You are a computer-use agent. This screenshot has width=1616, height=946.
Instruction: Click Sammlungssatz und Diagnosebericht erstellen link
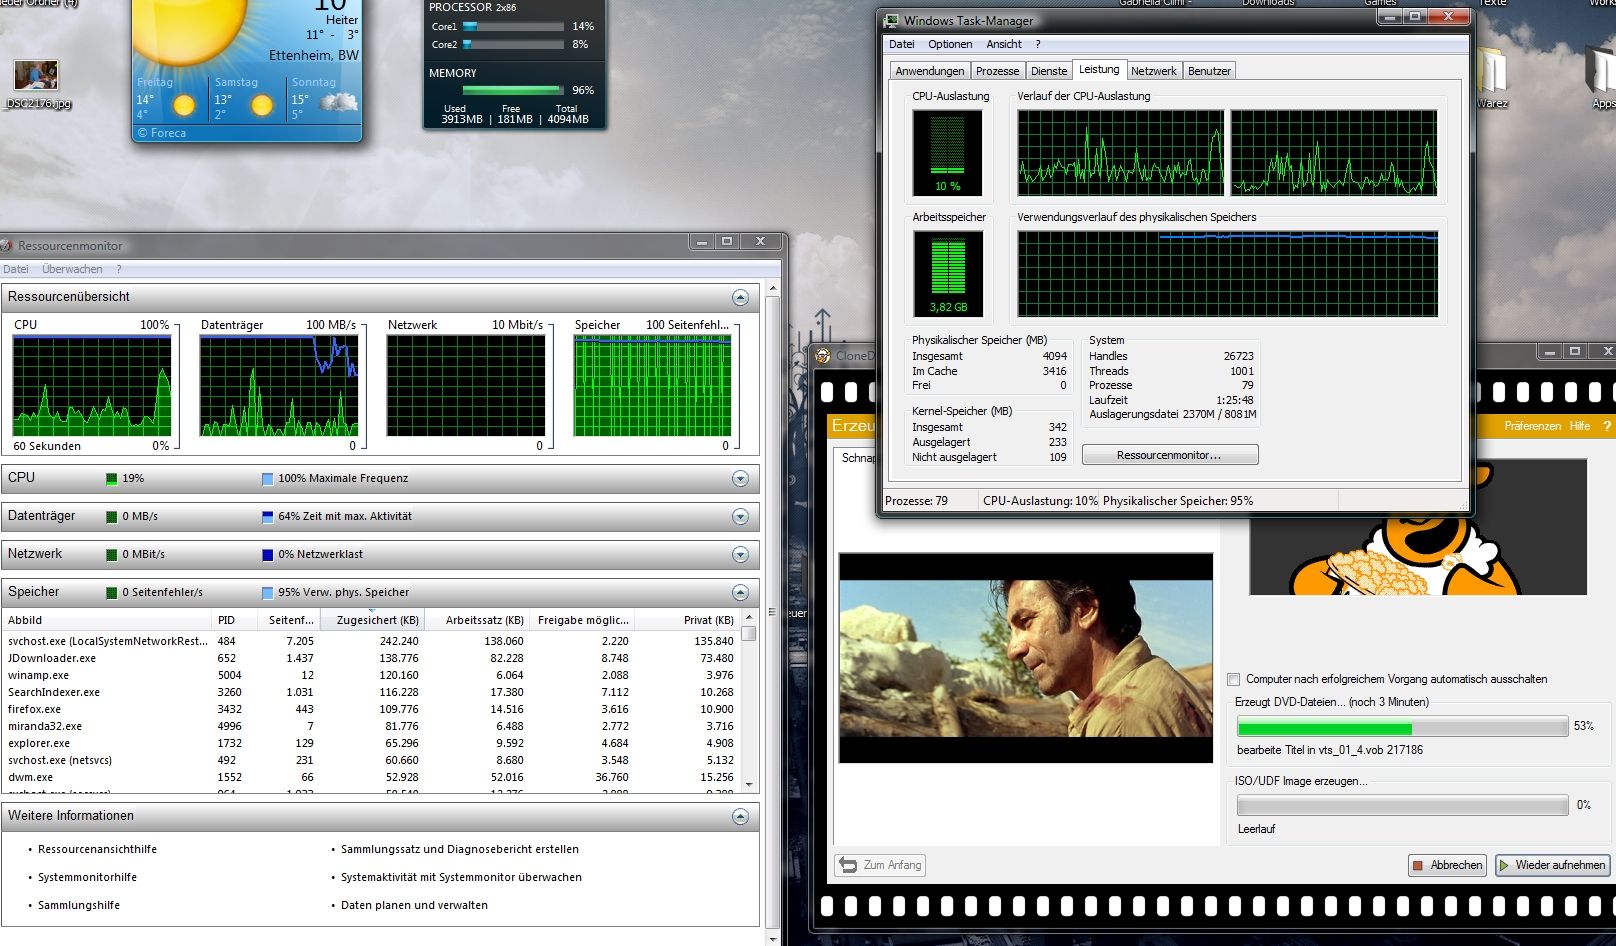[x=460, y=849]
